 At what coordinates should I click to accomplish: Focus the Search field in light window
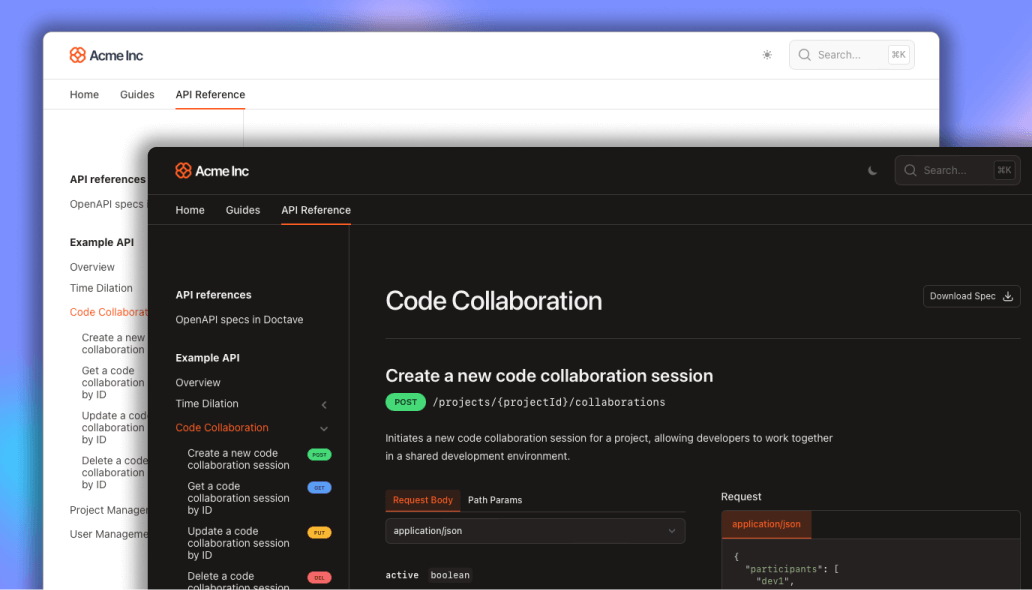pos(852,55)
